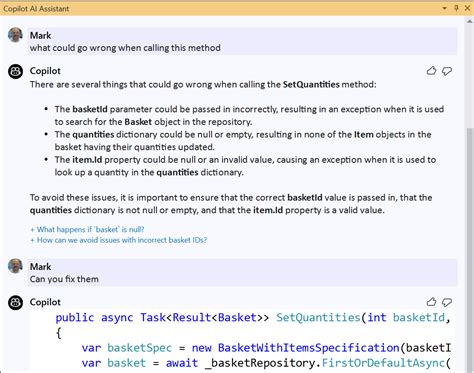
Task: Click the code line 'var basket = await _basketRepository'
Action: (x=266, y=363)
